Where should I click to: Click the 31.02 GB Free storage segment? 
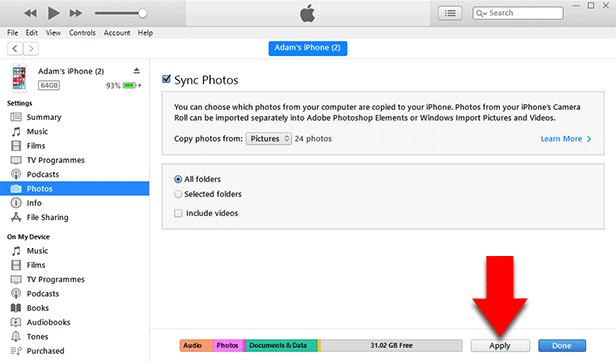tap(391, 345)
